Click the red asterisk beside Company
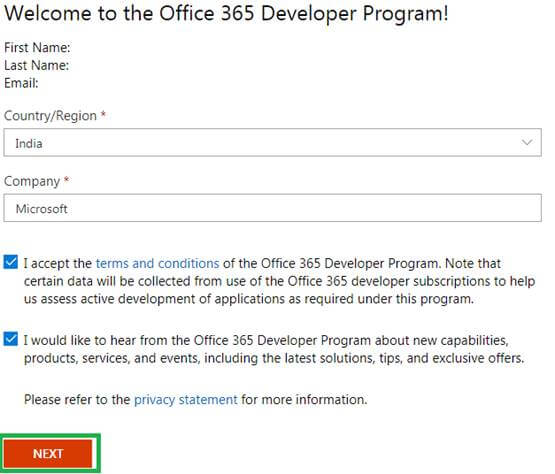Screen dimensions: 555x474 pos(66,179)
